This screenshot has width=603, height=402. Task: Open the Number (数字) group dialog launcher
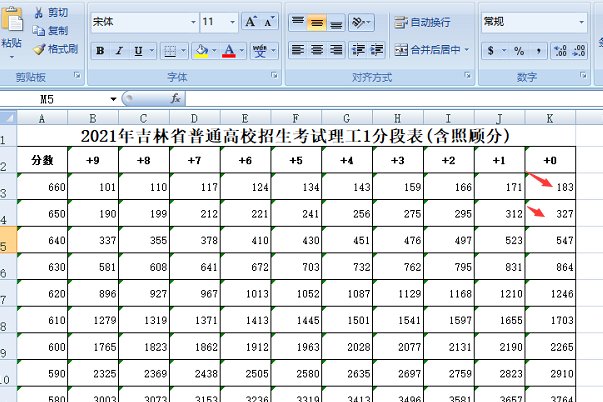(583, 75)
